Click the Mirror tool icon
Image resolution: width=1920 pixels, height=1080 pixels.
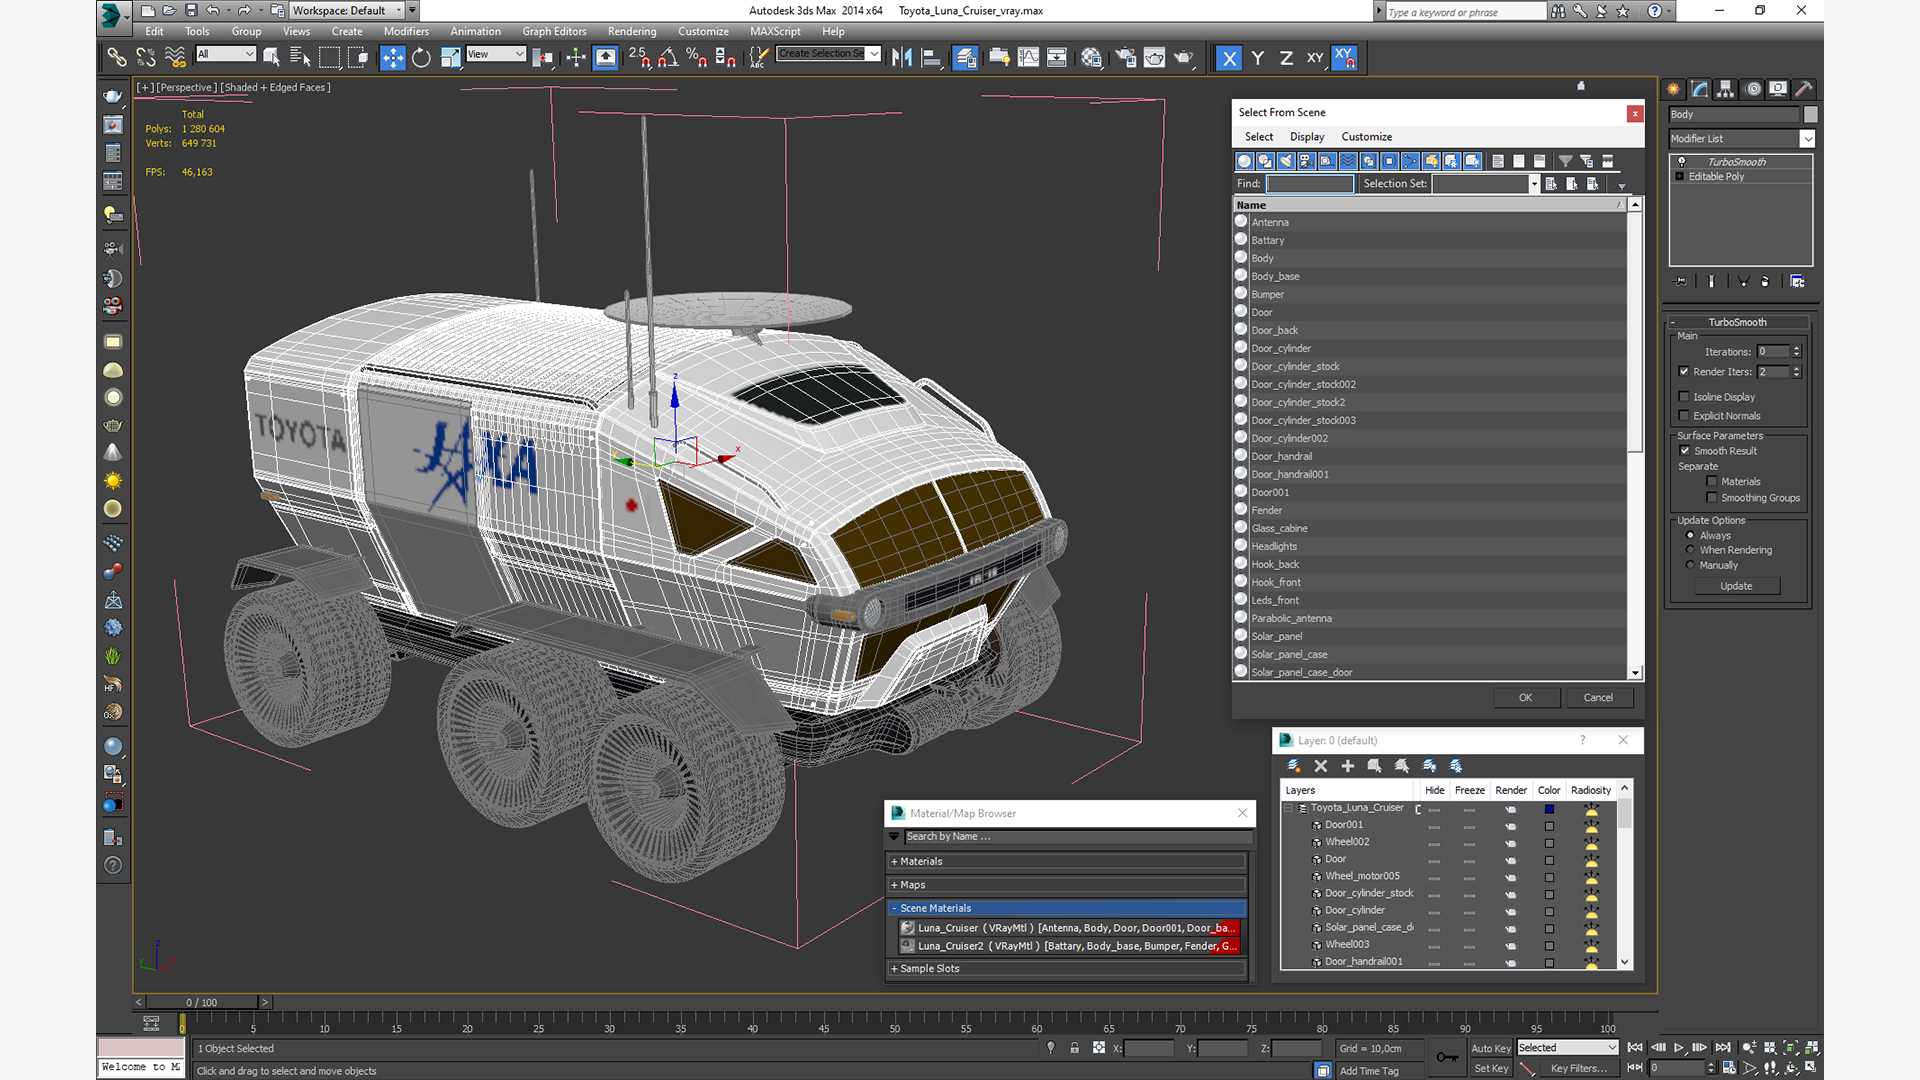901,58
